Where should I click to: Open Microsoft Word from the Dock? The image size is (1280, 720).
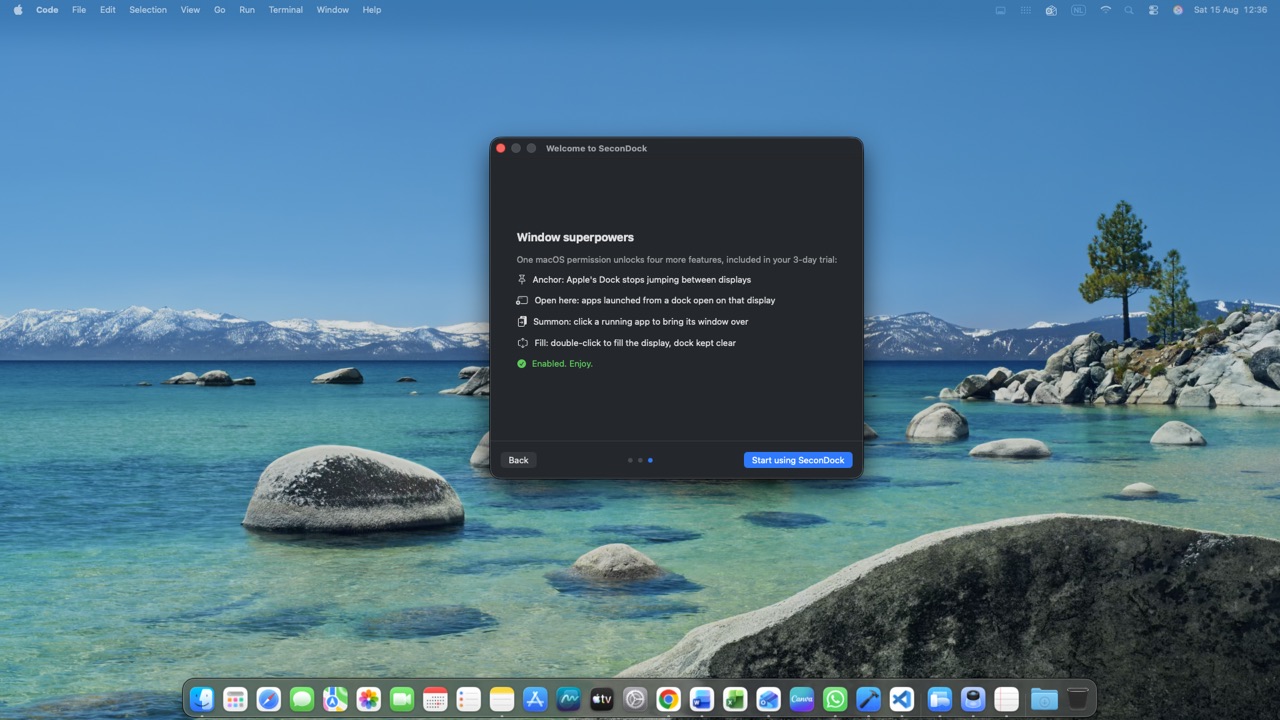[x=702, y=699]
